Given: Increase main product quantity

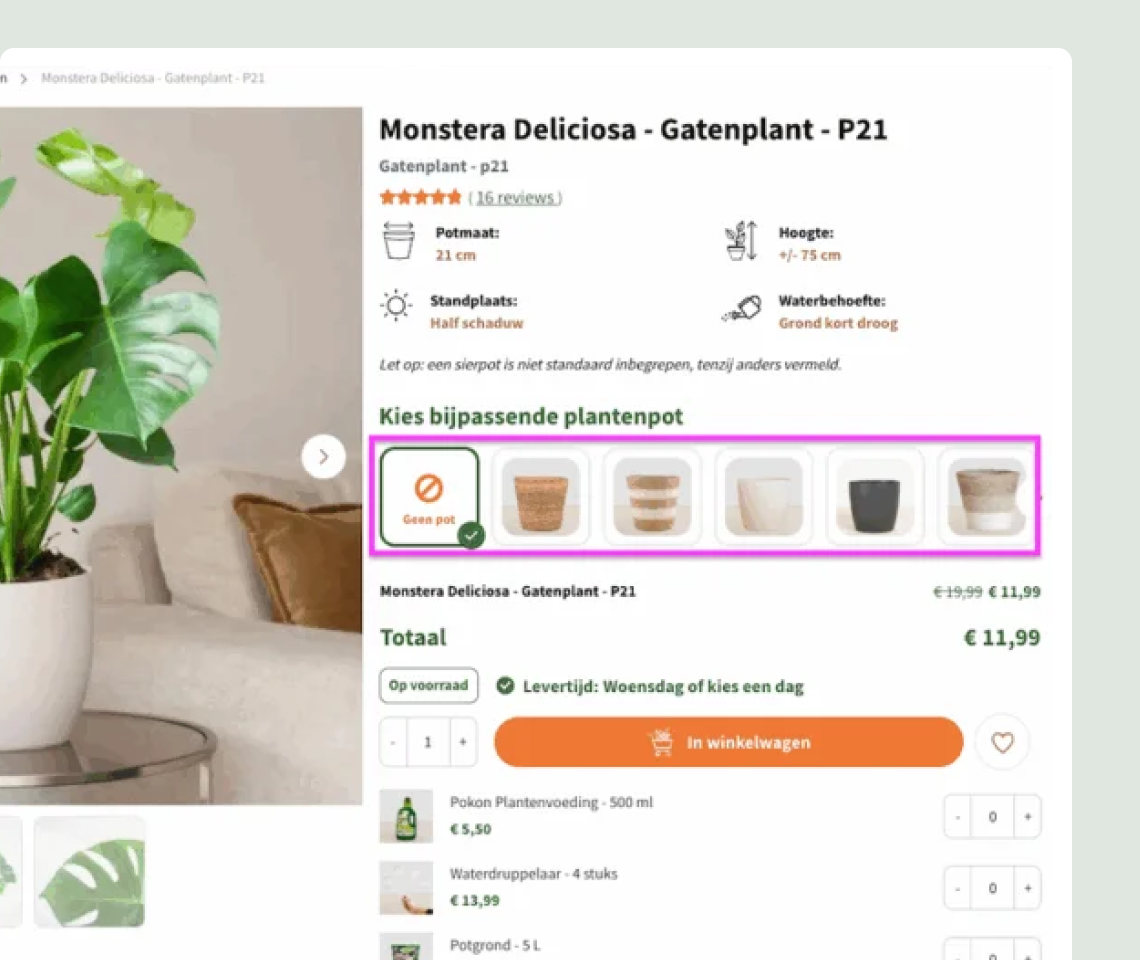Looking at the screenshot, I should pyautogui.click(x=462, y=742).
